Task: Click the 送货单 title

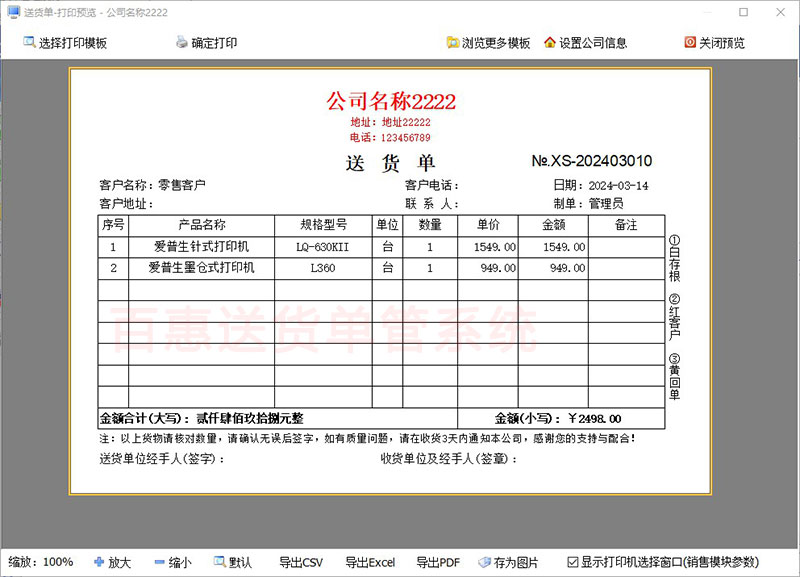Action: coord(390,163)
